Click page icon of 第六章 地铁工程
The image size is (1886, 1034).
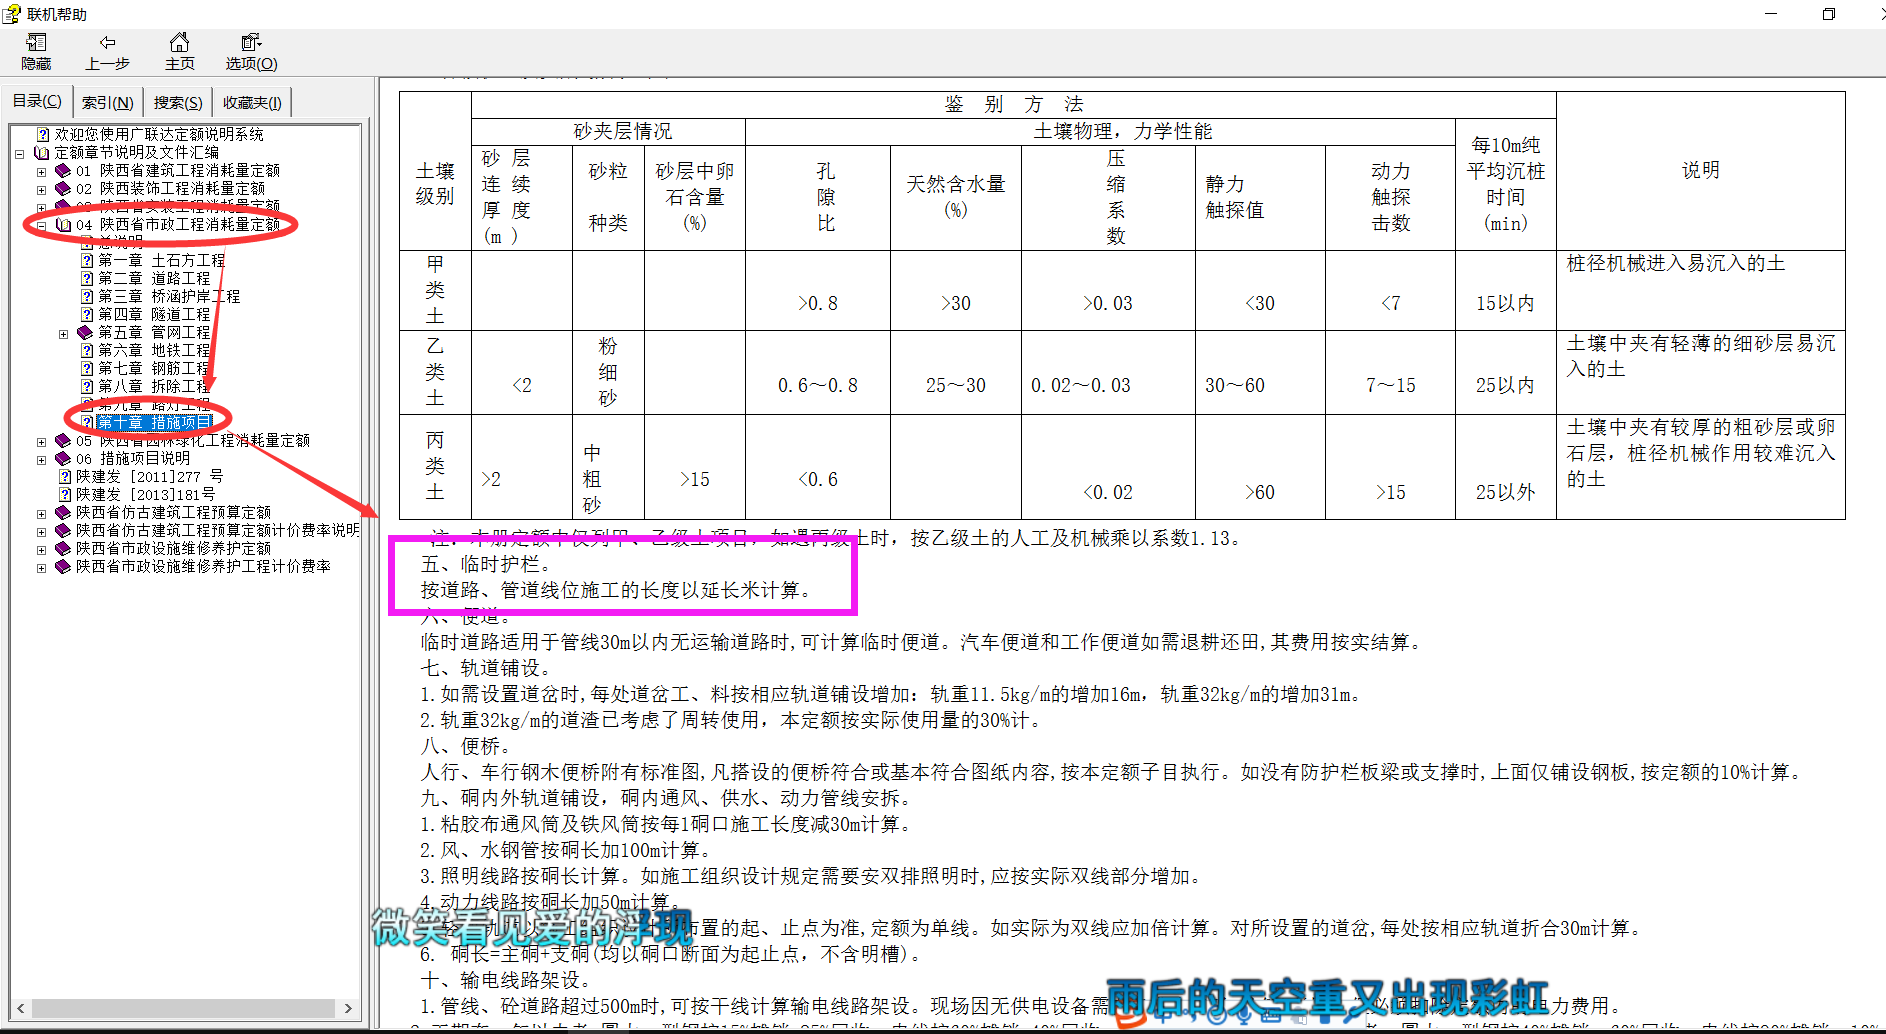pos(87,350)
